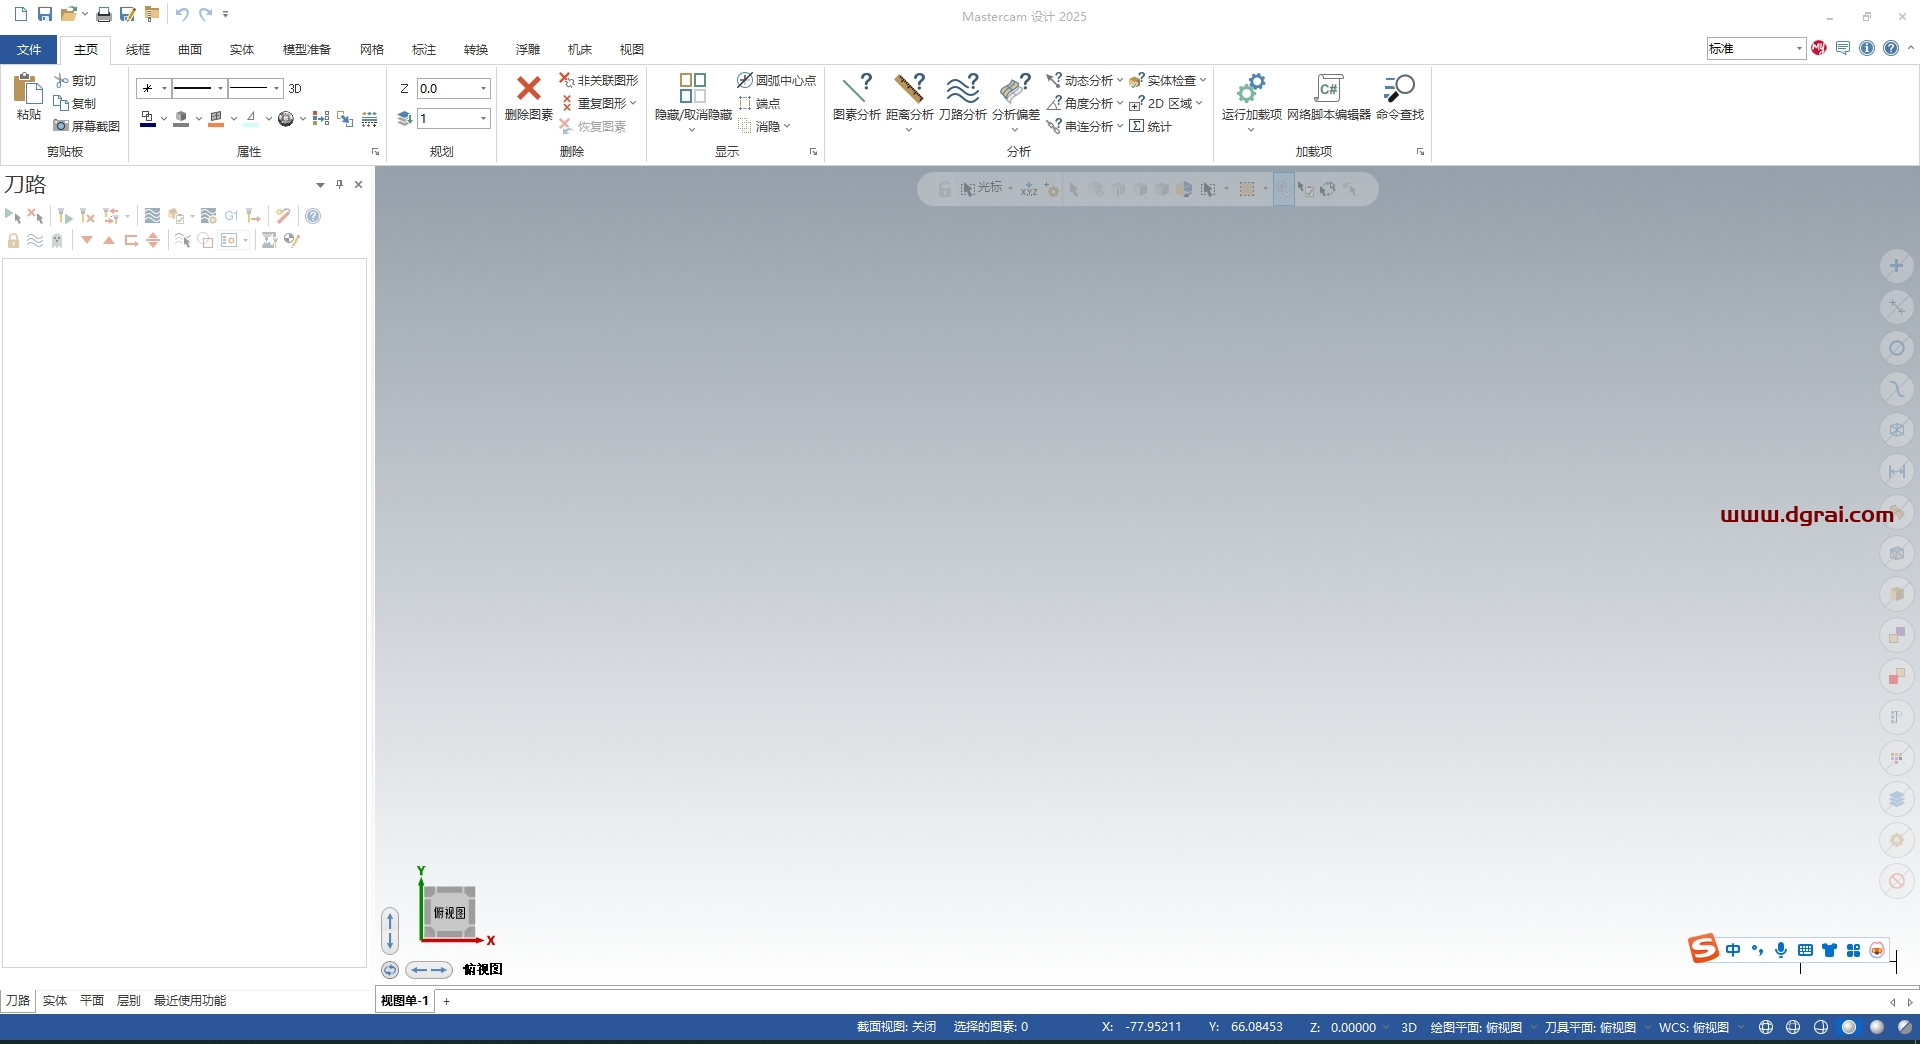Toggle 3D/2D construction mode in ribbon
1920x1044 pixels.
295,89
